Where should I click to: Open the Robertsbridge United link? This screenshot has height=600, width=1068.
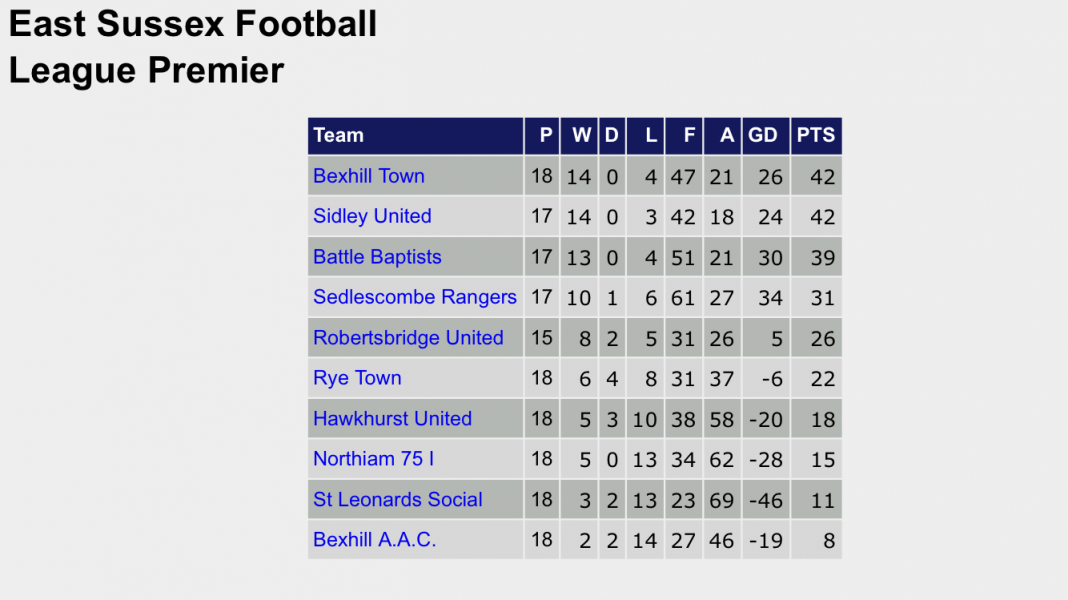(x=408, y=338)
